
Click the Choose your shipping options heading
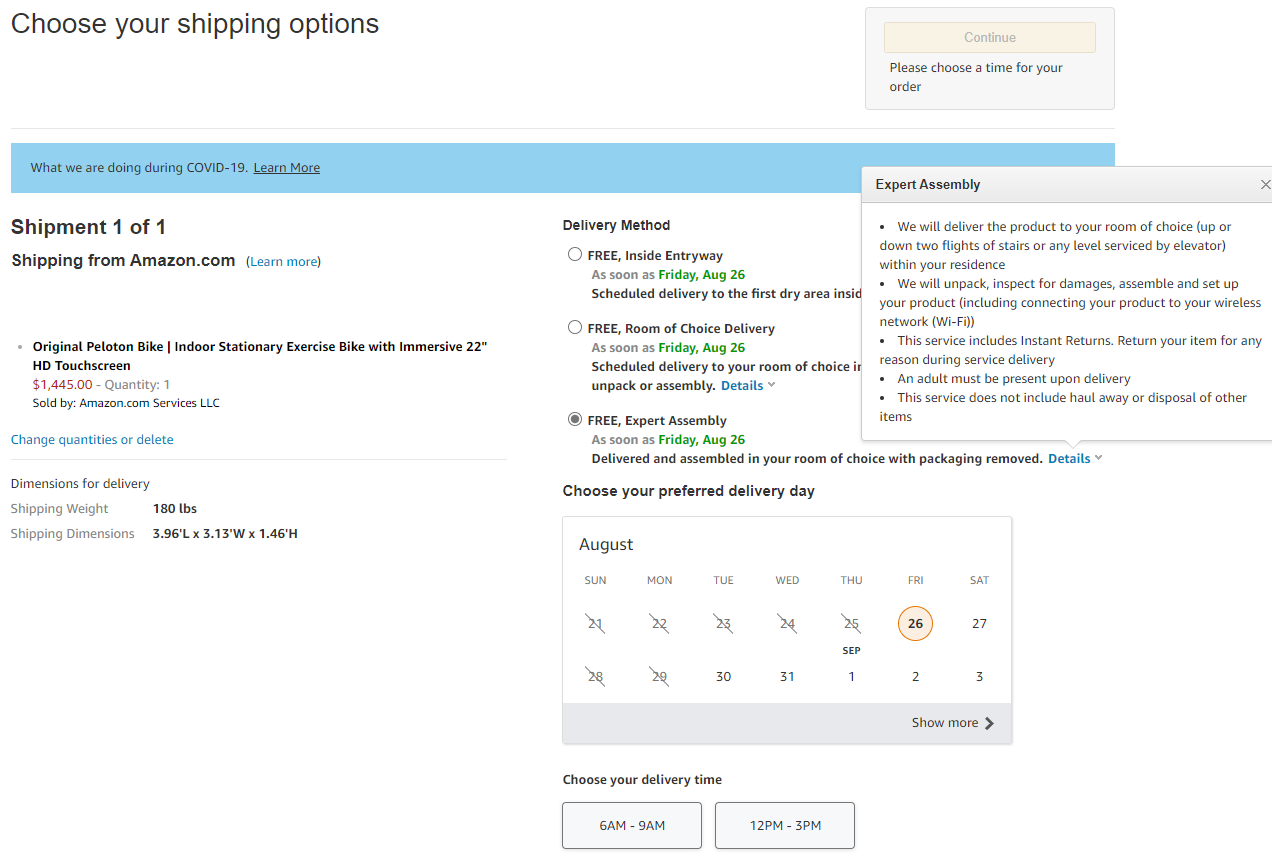pos(195,24)
